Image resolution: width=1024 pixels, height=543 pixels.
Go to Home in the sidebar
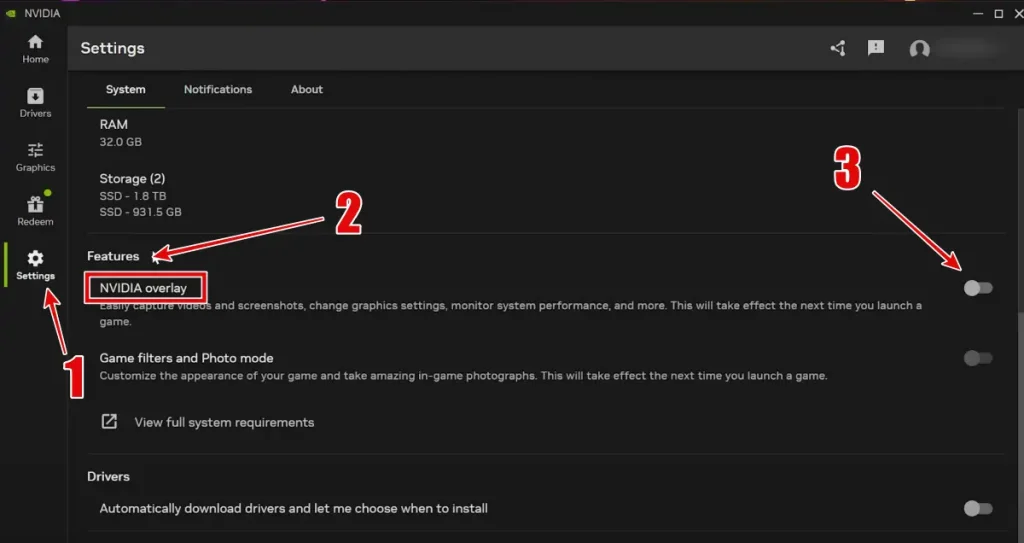tap(35, 49)
